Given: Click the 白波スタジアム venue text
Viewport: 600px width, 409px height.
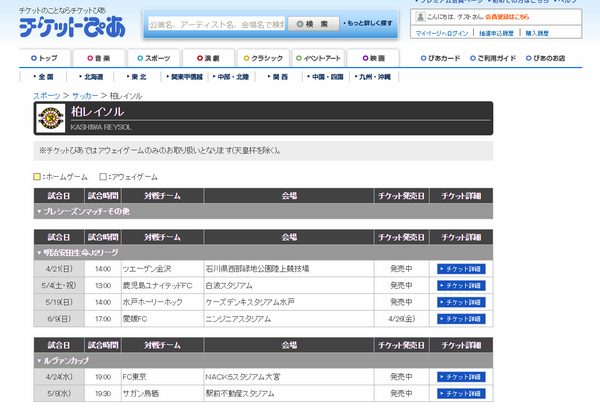Looking at the screenshot, I should 229,286.
